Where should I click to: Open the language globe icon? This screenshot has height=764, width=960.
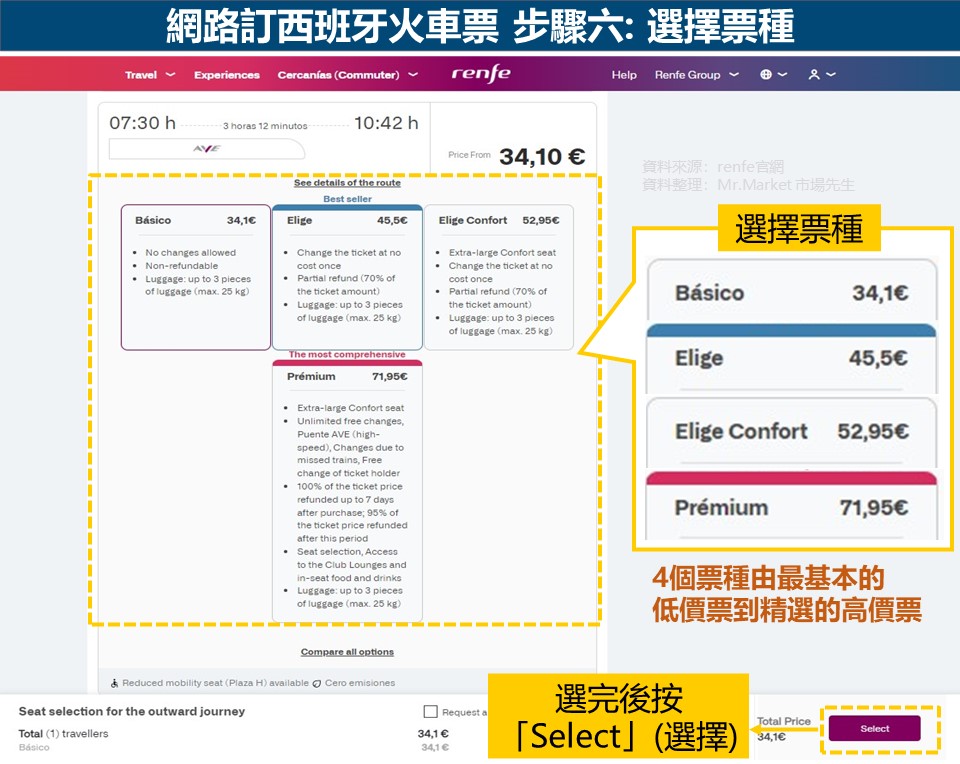765,75
